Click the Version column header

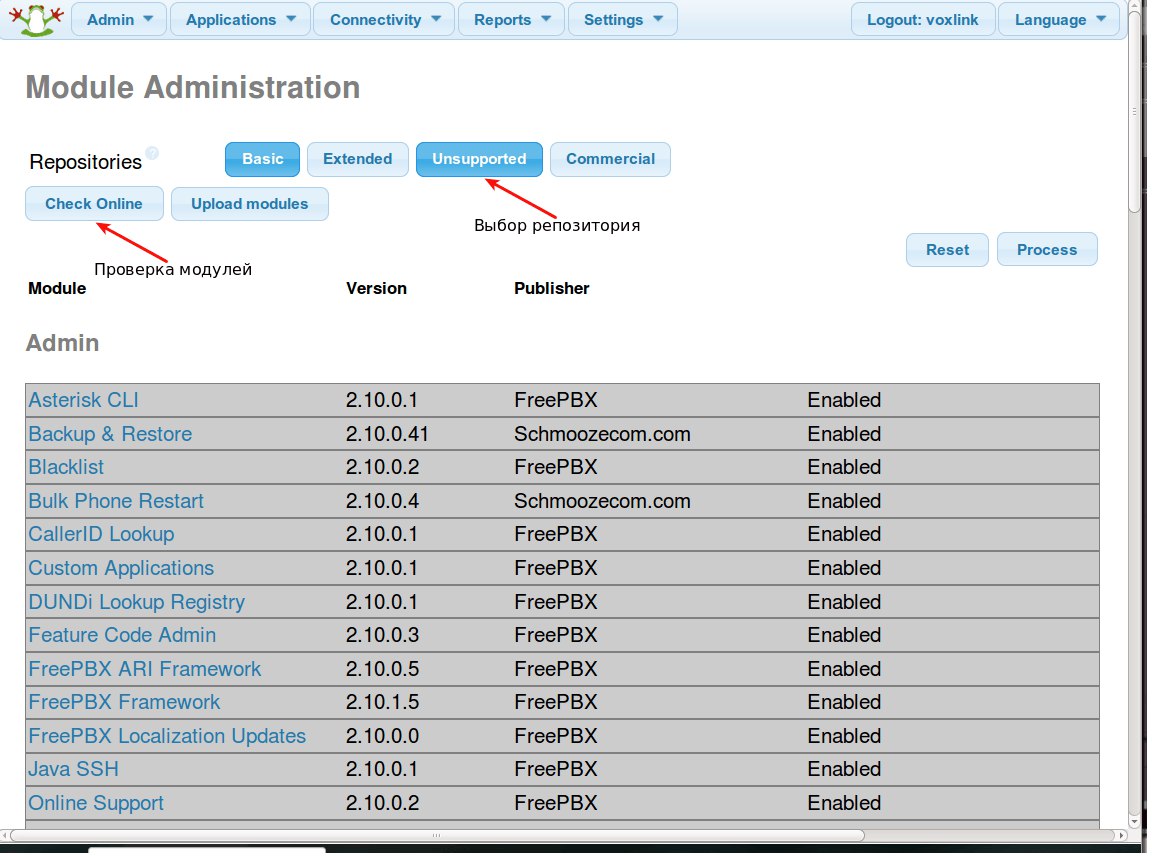click(376, 288)
